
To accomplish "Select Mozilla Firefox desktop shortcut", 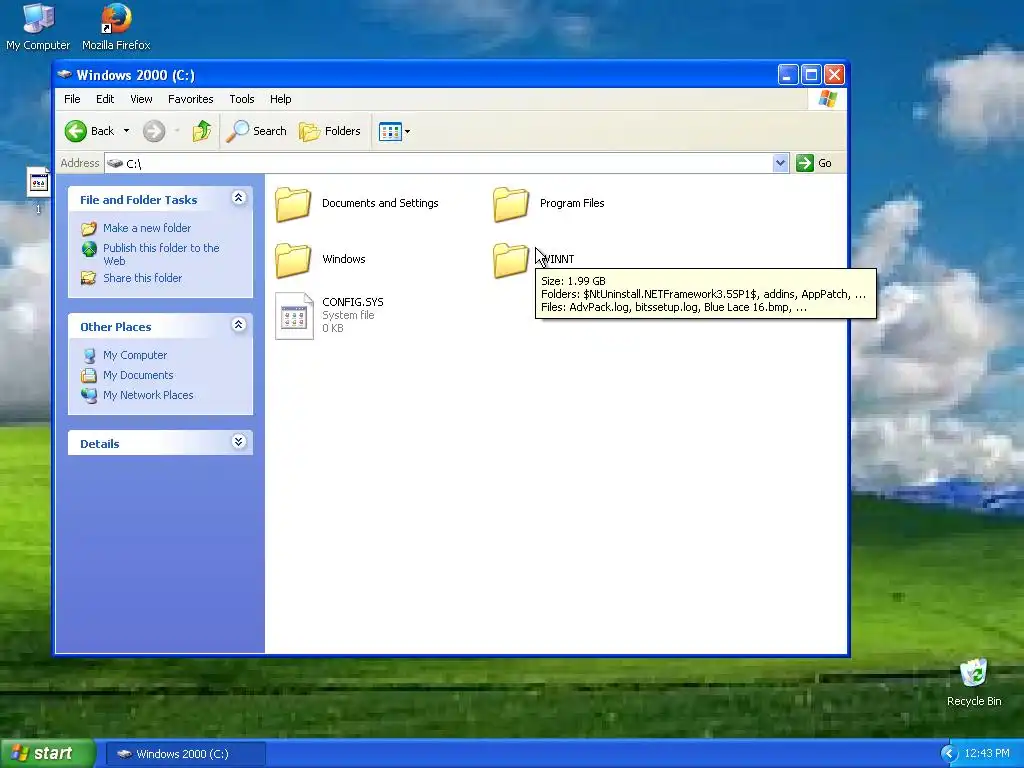I will pyautogui.click(x=116, y=27).
